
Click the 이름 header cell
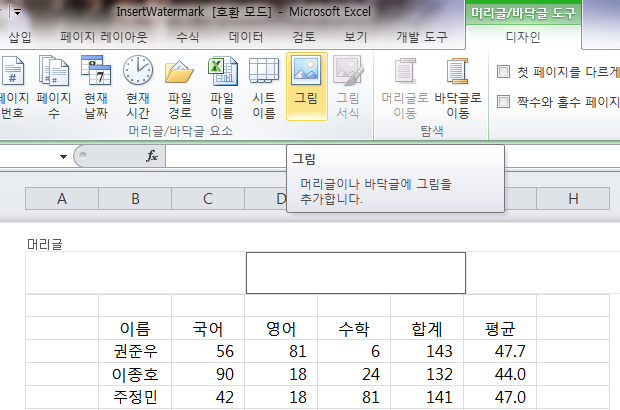point(135,329)
